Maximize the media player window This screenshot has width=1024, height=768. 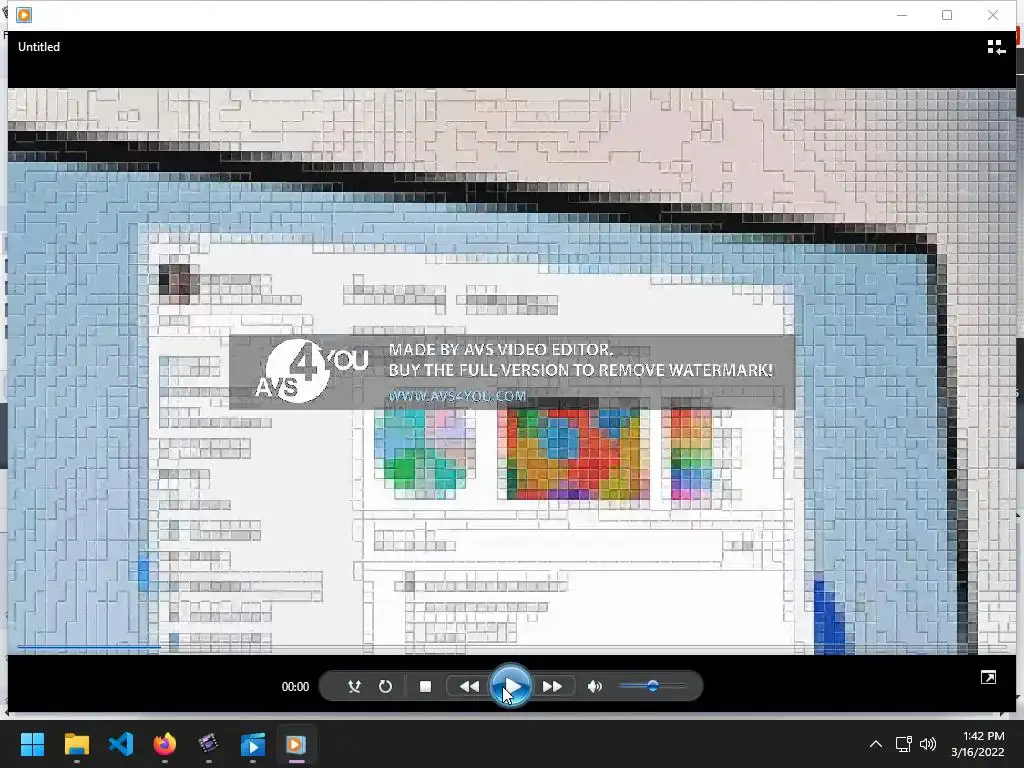pos(947,15)
